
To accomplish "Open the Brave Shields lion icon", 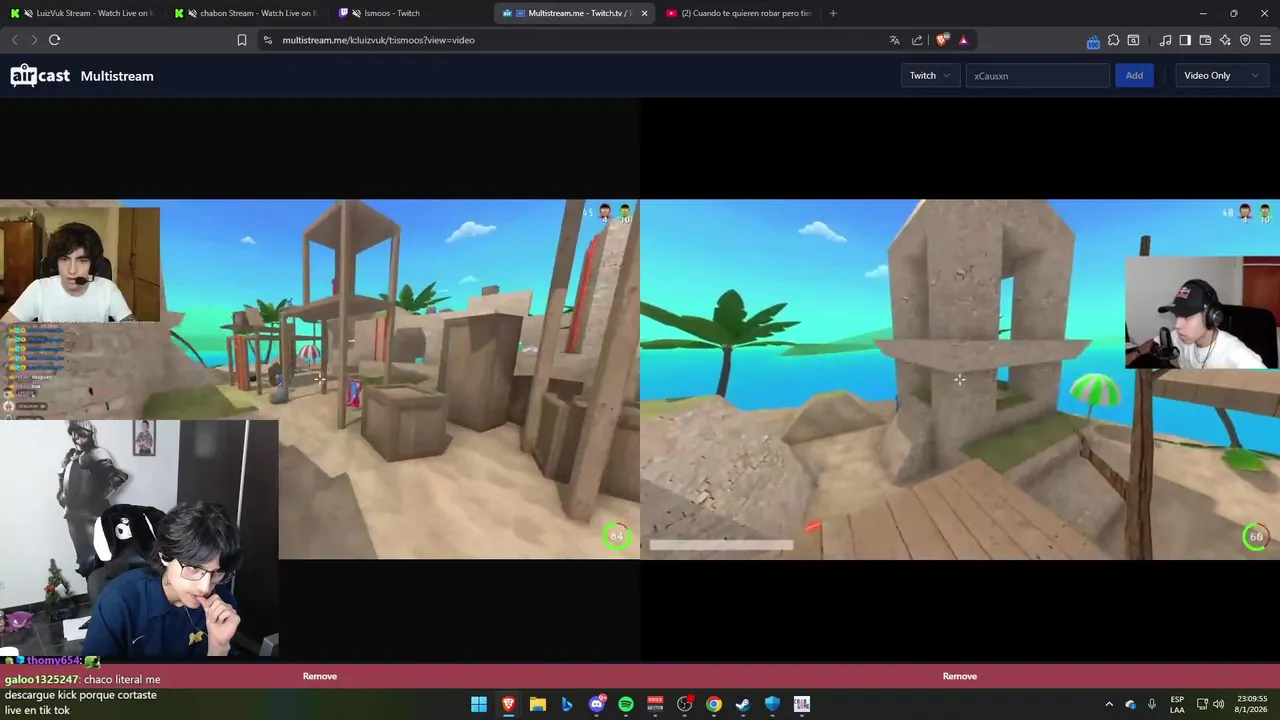I will [942, 40].
